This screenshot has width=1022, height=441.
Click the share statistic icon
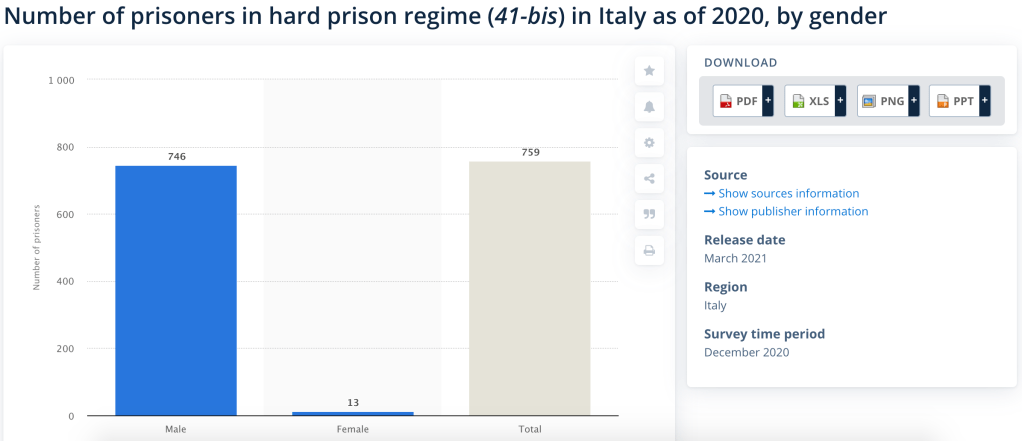coord(649,179)
